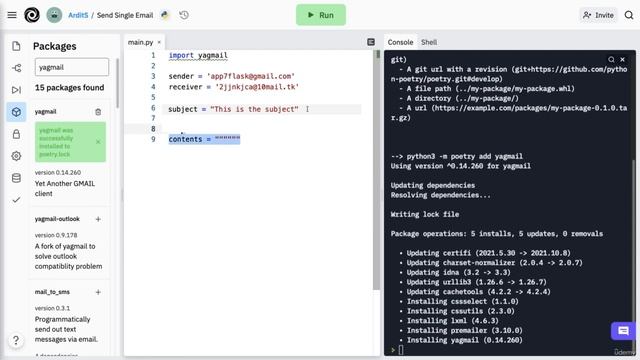This screenshot has height=360, width=640.
Task: Open the Help question mark icon
Action: click(x=16, y=340)
